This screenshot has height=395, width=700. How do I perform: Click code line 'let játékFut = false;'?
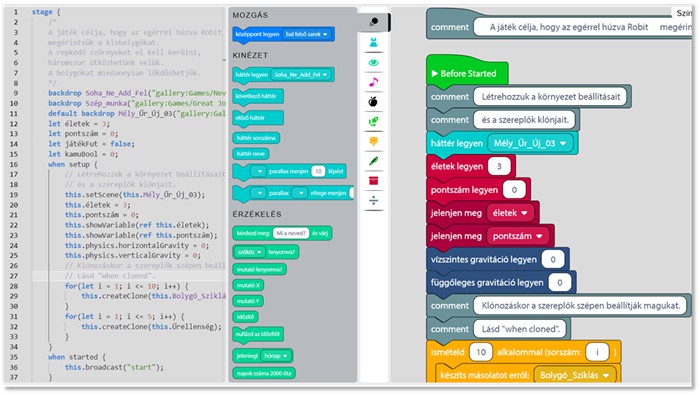coord(92,144)
